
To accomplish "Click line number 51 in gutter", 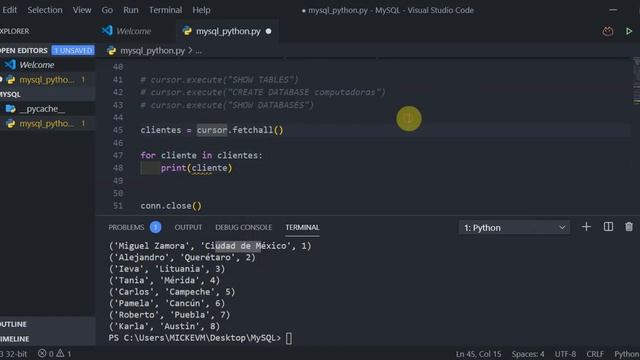I will [x=118, y=206].
